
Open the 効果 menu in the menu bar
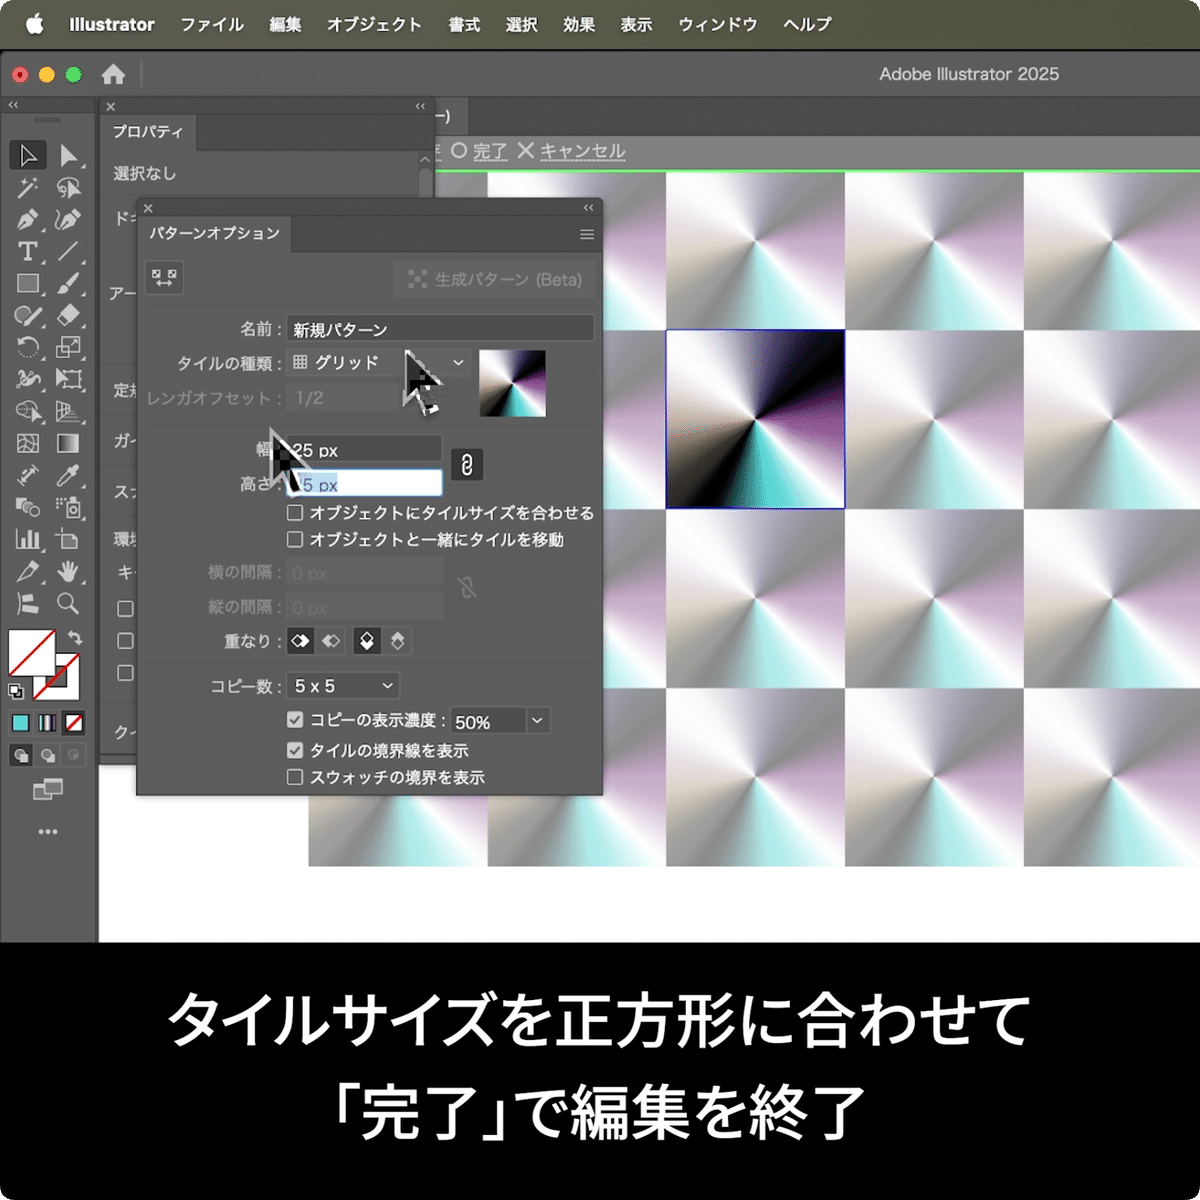point(579,24)
